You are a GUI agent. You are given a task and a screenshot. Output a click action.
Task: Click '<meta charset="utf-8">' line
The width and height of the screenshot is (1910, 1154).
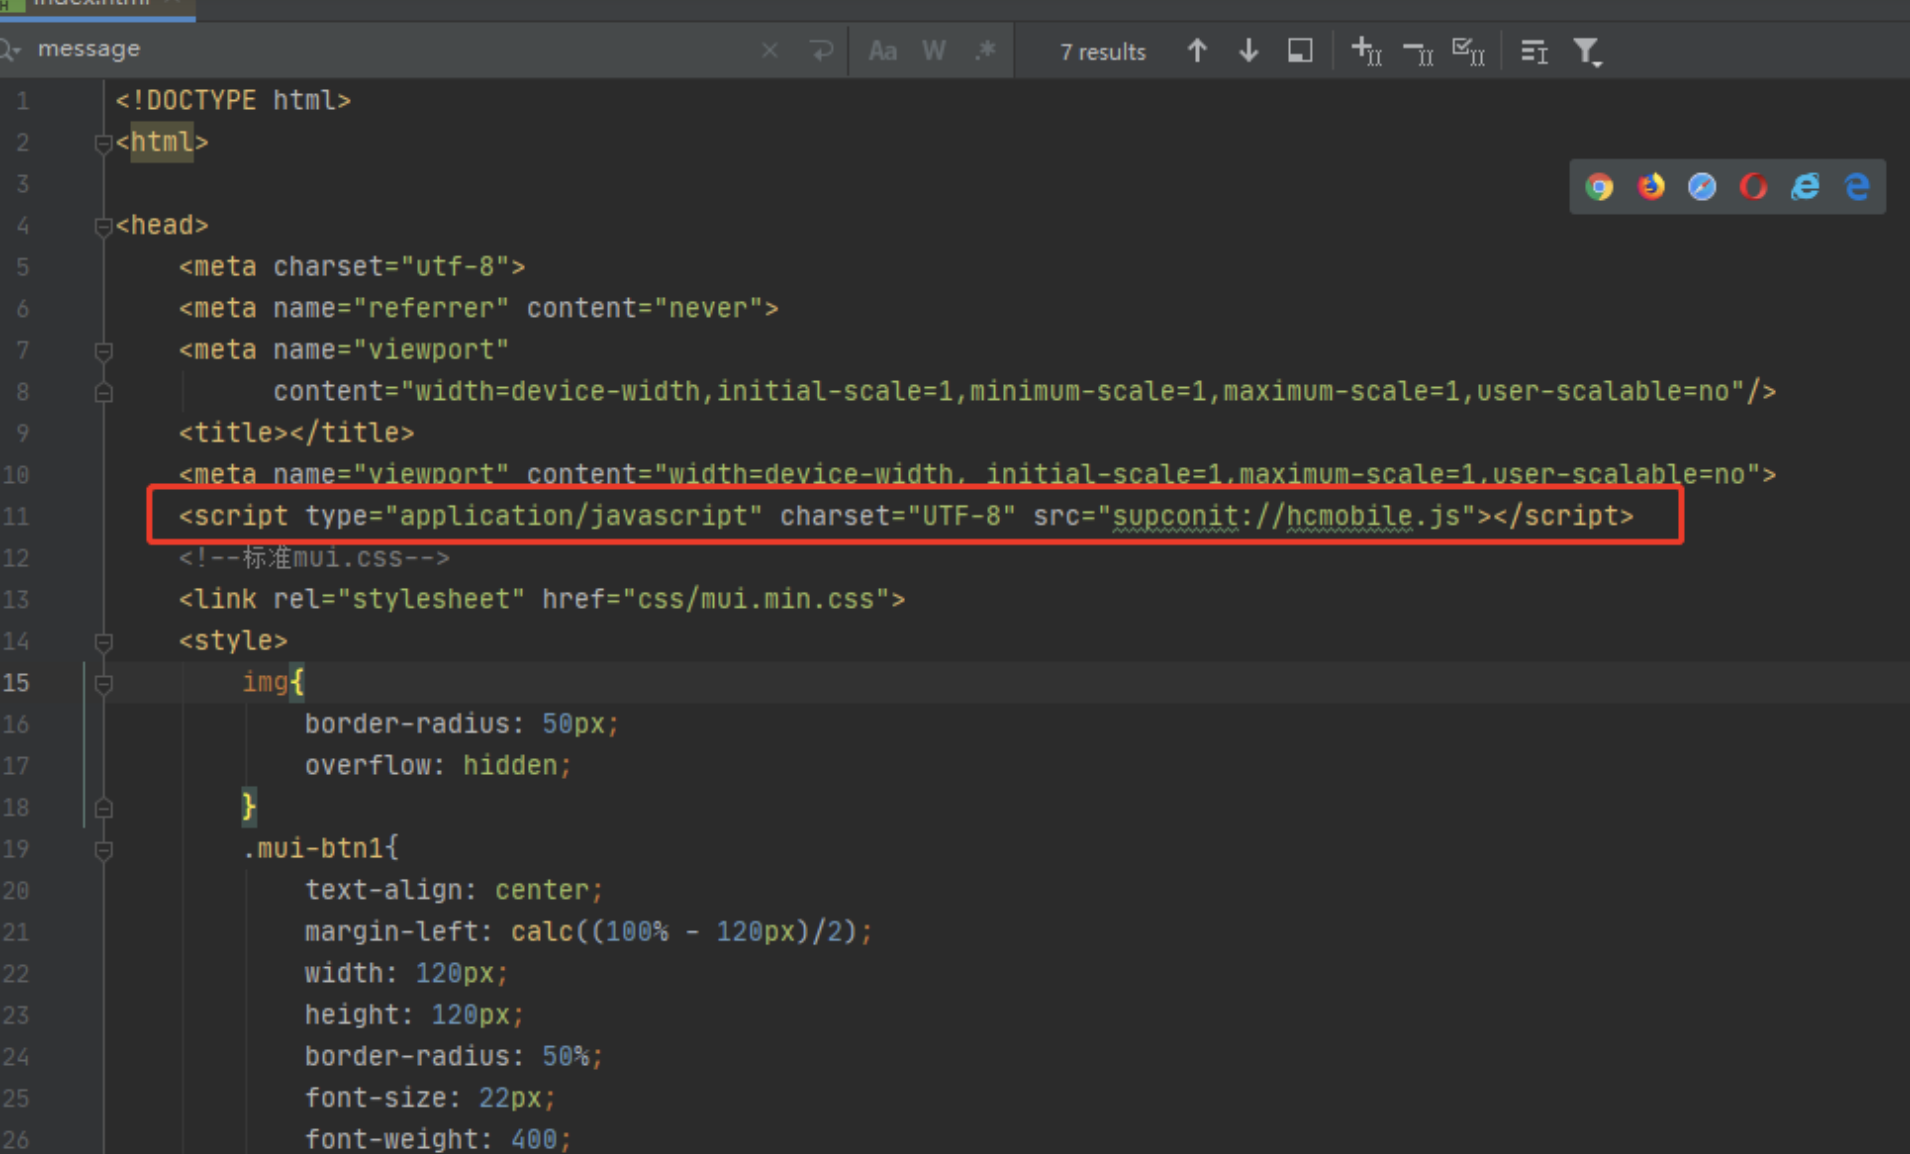tap(352, 267)
